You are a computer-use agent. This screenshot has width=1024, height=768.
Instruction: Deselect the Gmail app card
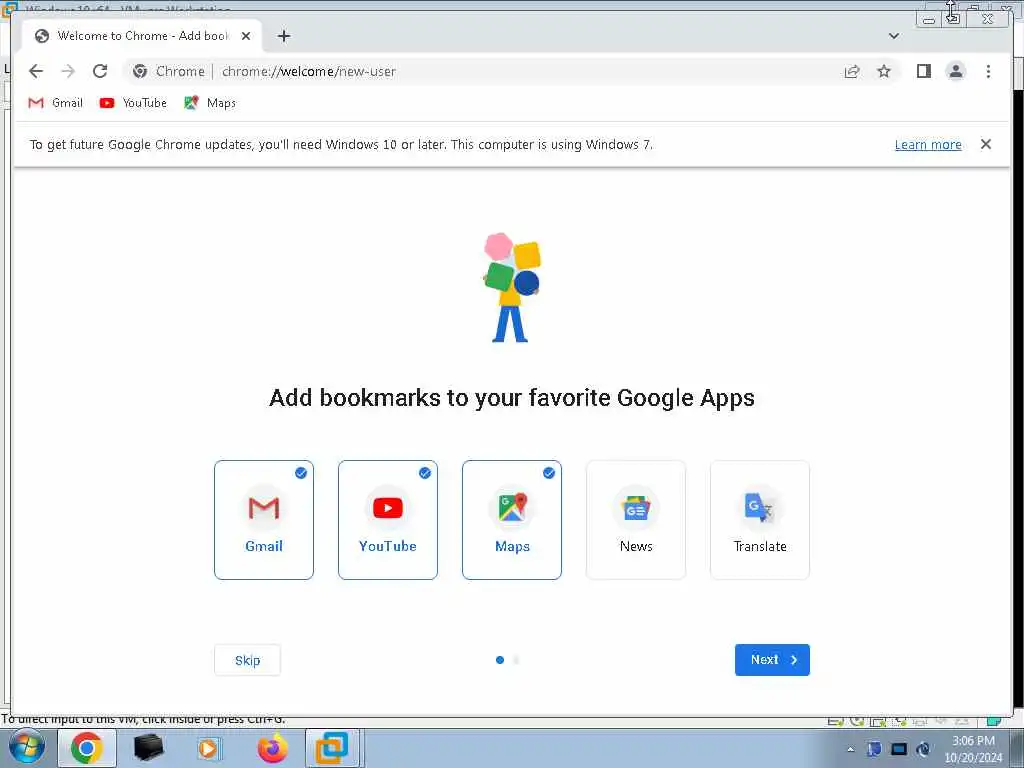264,520
